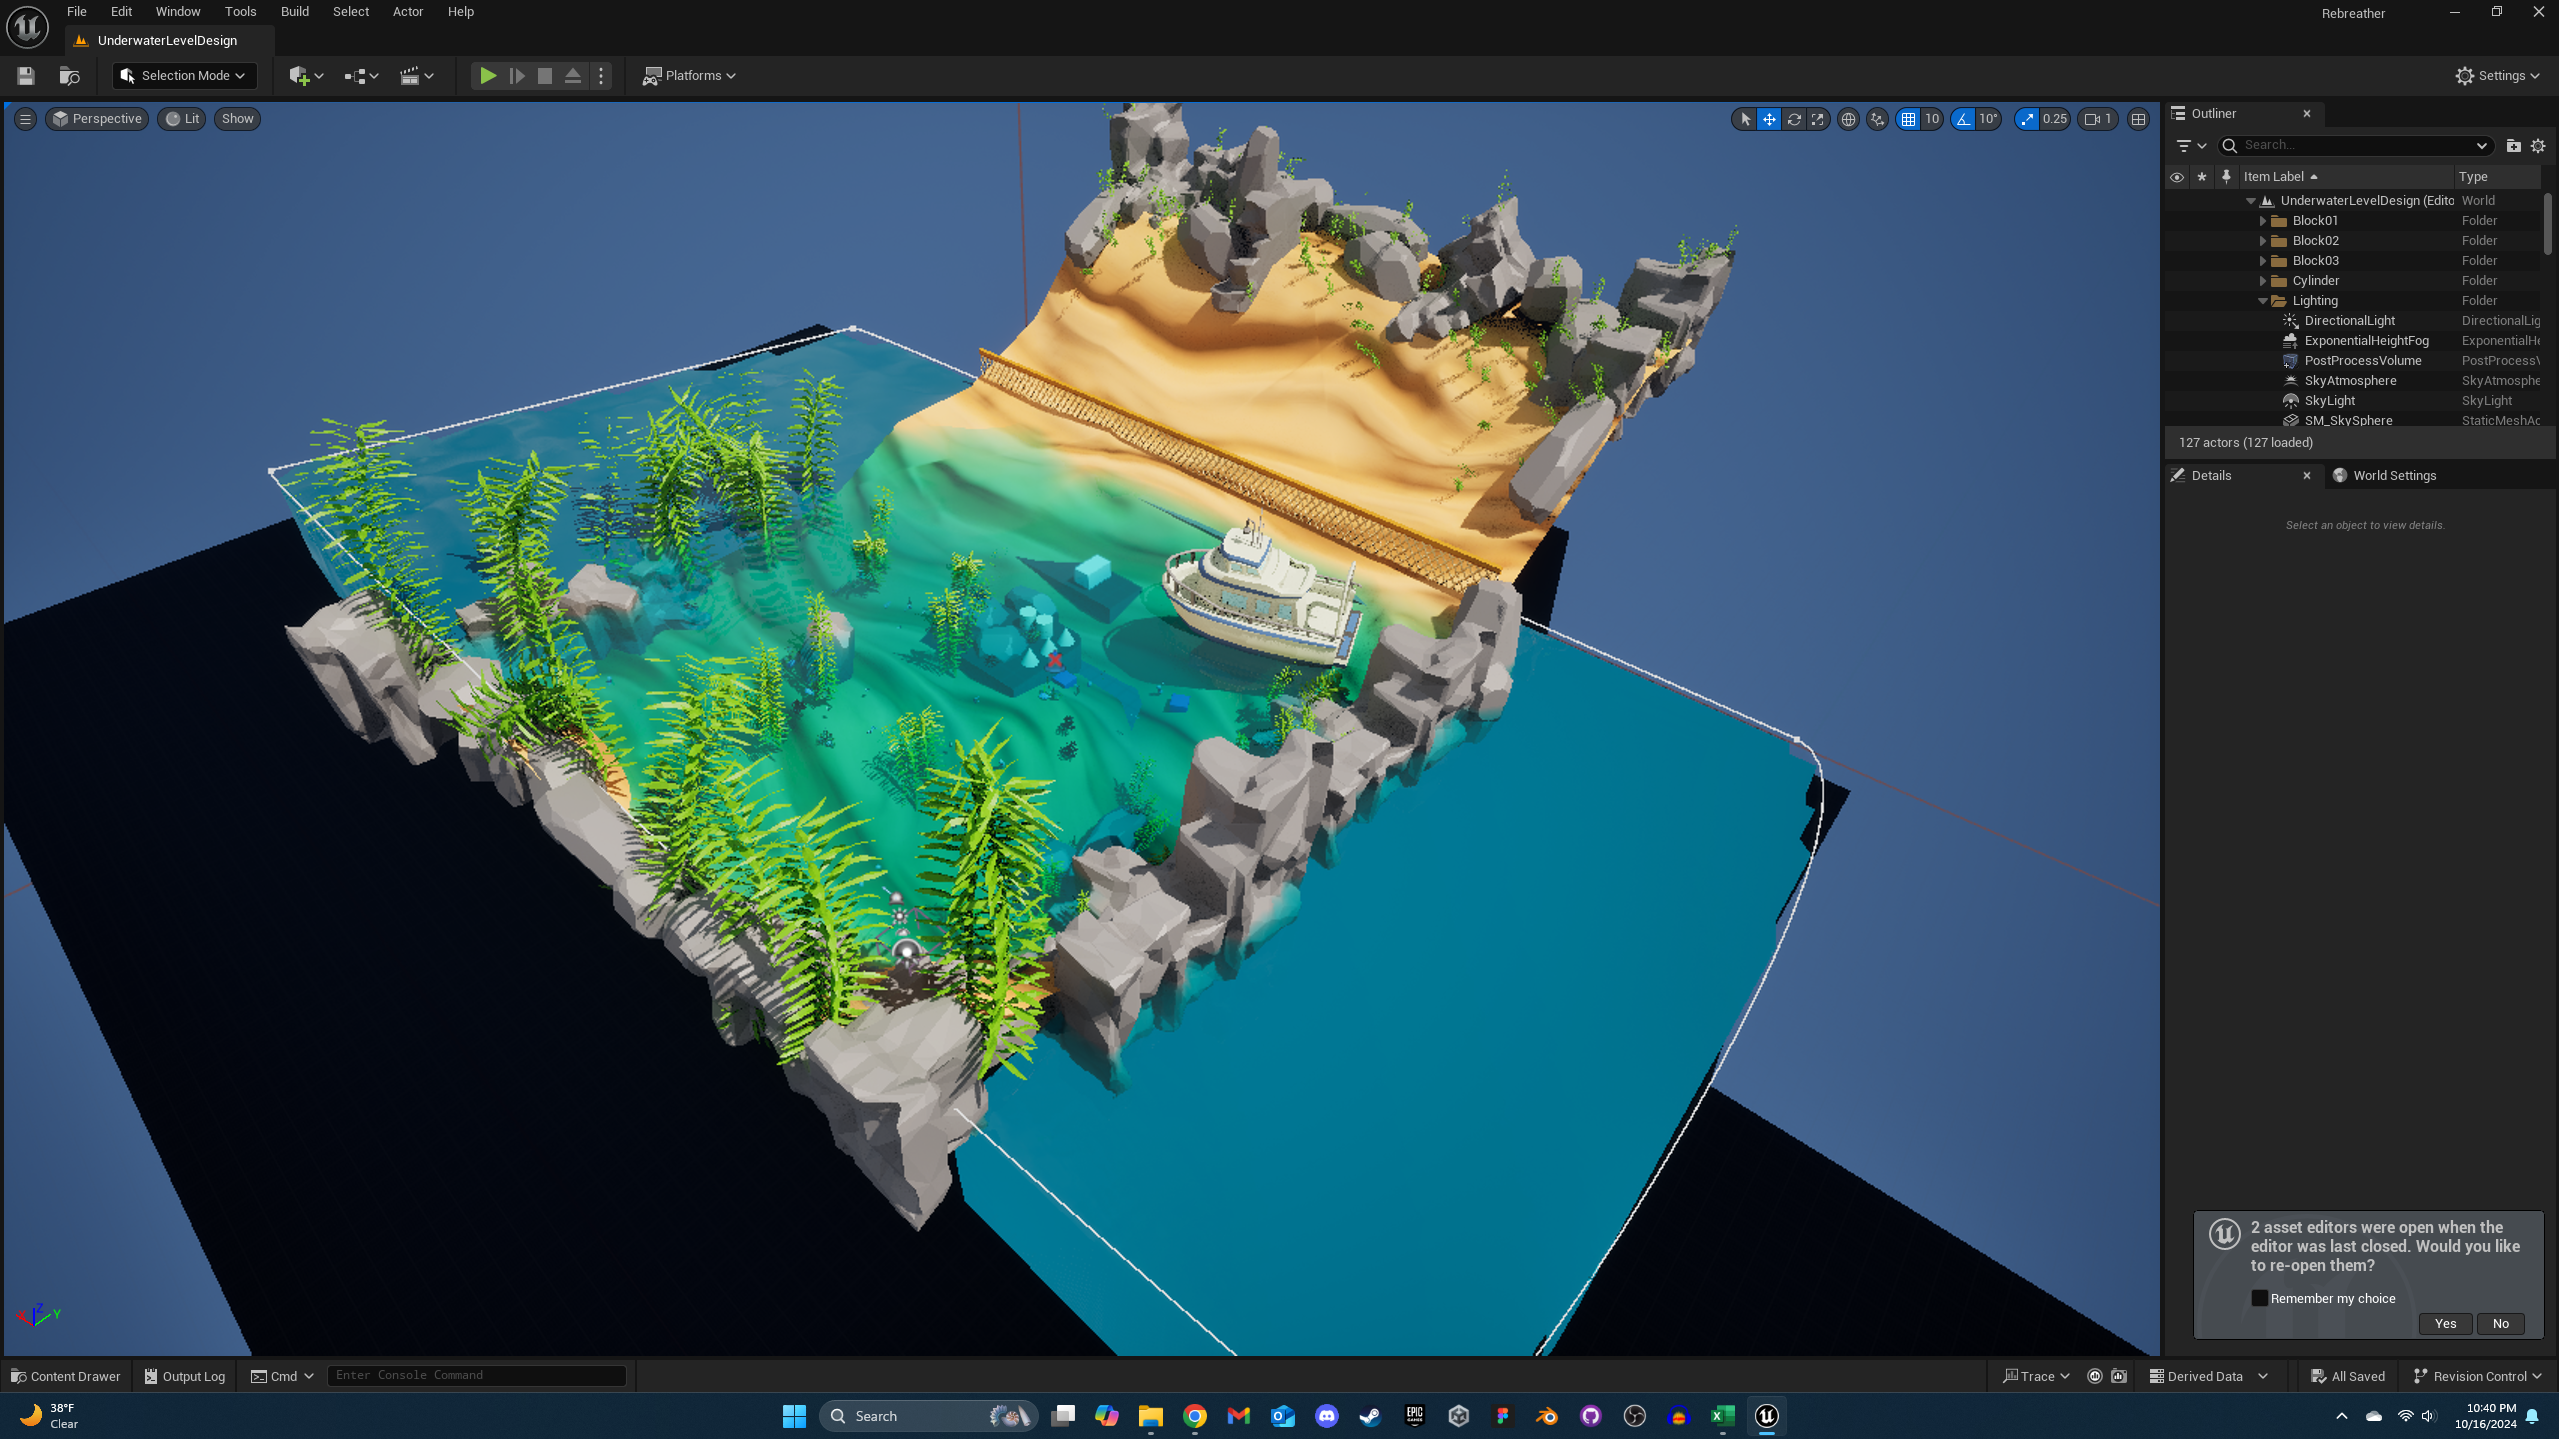Viewport: 2559px width, 1439px height.
Task: Click the viewport layout maximize icon
Action: (x=2138, y=119)
